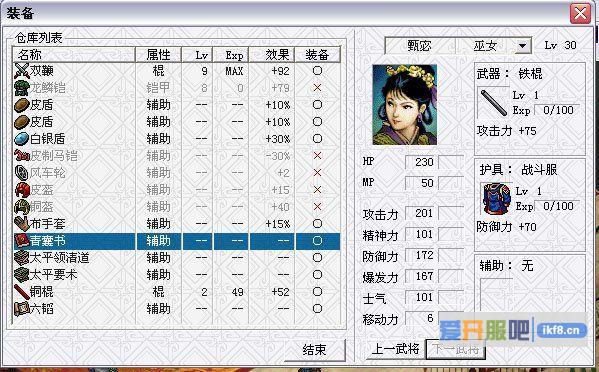Click the armor Exp 0/100 bar
The image size is (599, 372).
(557, 206)
